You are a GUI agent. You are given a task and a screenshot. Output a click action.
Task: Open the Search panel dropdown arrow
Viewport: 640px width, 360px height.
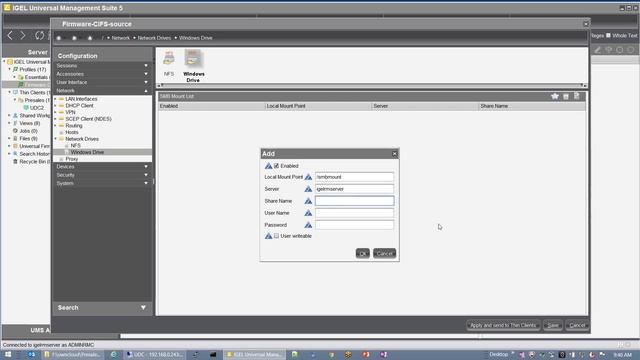[x=143, y=307]
